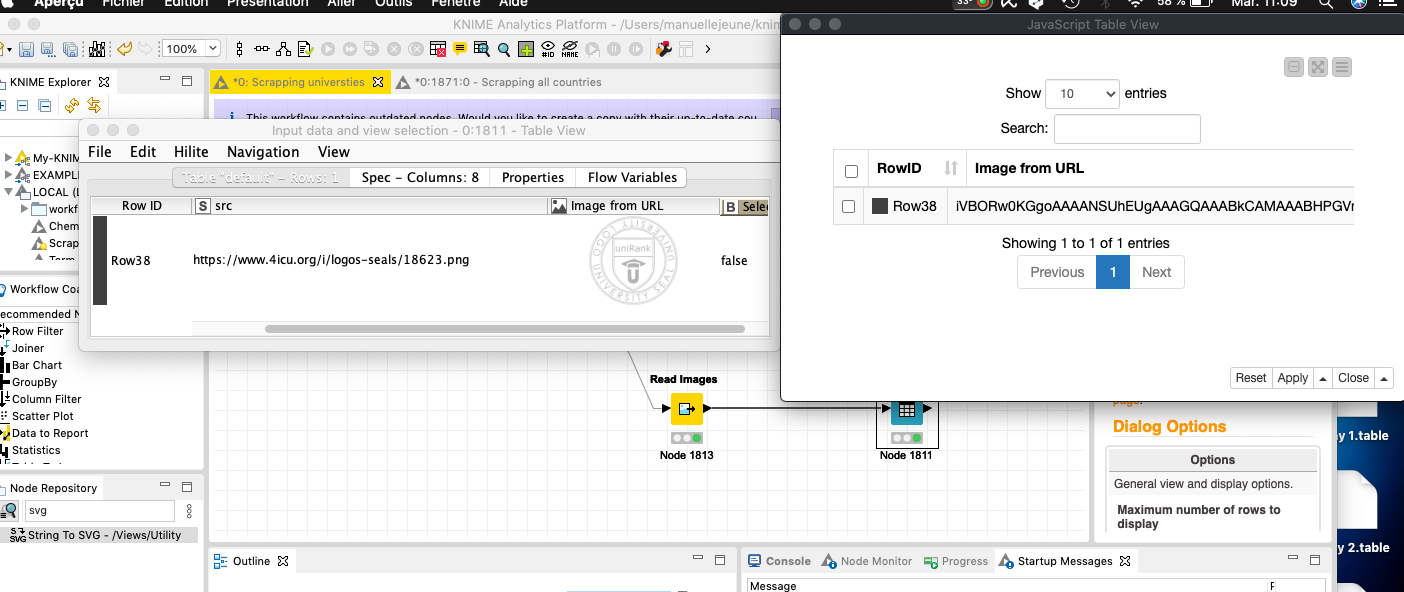Open the Hilite menu in Table View
Viewport: 1404px width, 592px height.
tap(191, 152)
